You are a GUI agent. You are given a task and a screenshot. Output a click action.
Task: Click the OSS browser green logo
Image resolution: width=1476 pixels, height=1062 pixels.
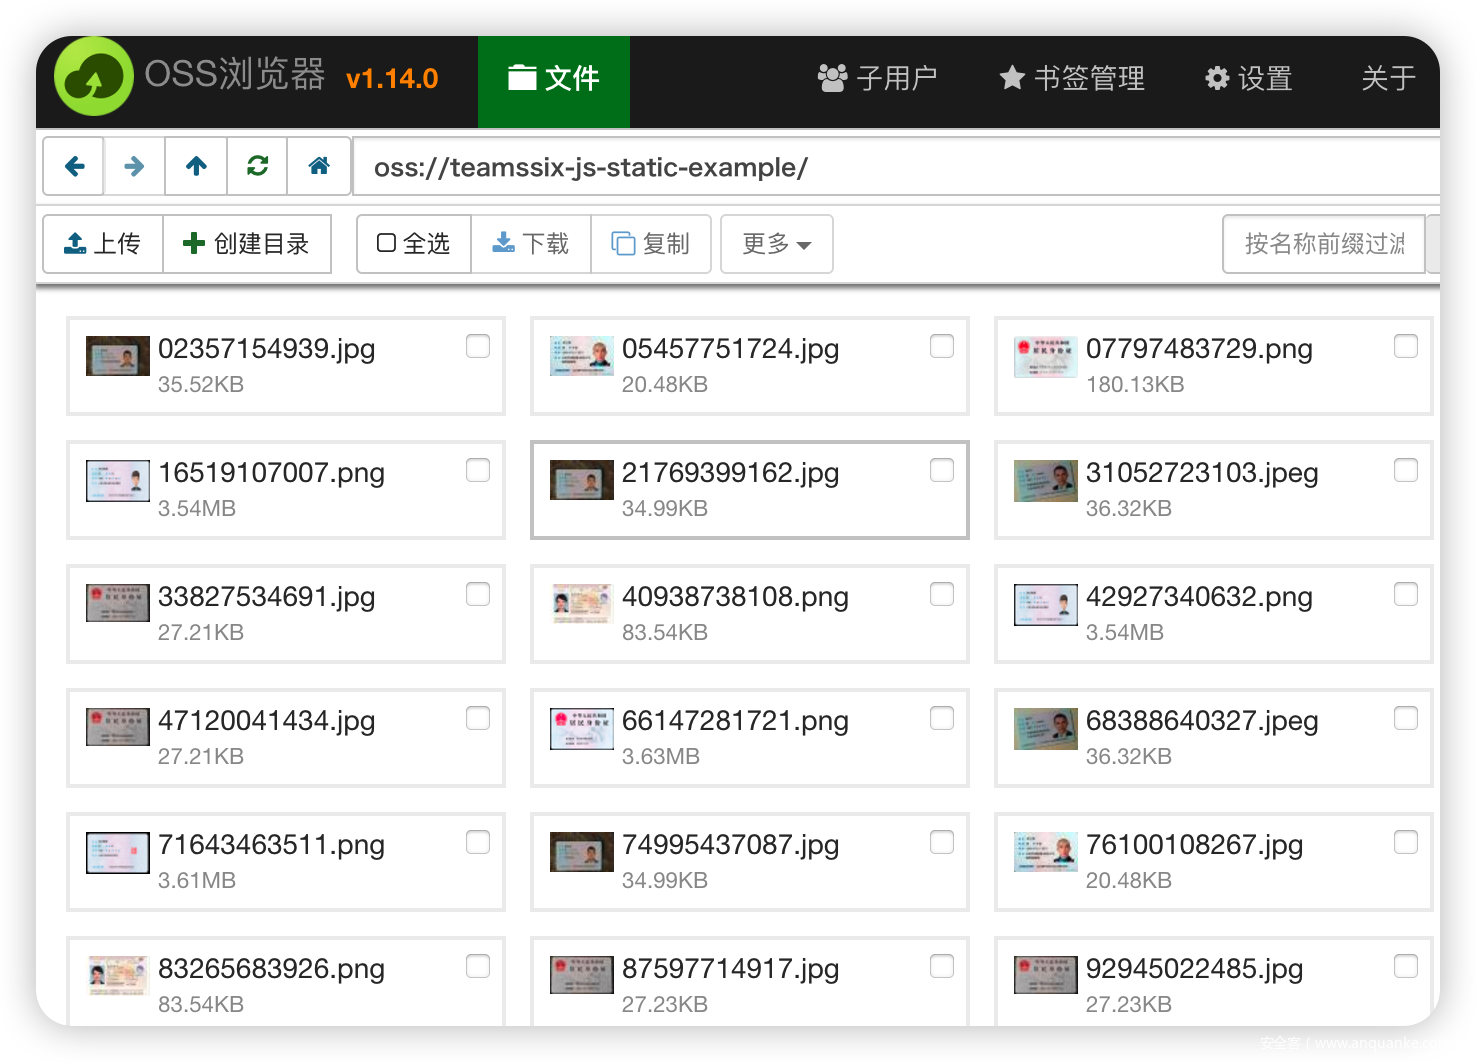coord(94,77)
